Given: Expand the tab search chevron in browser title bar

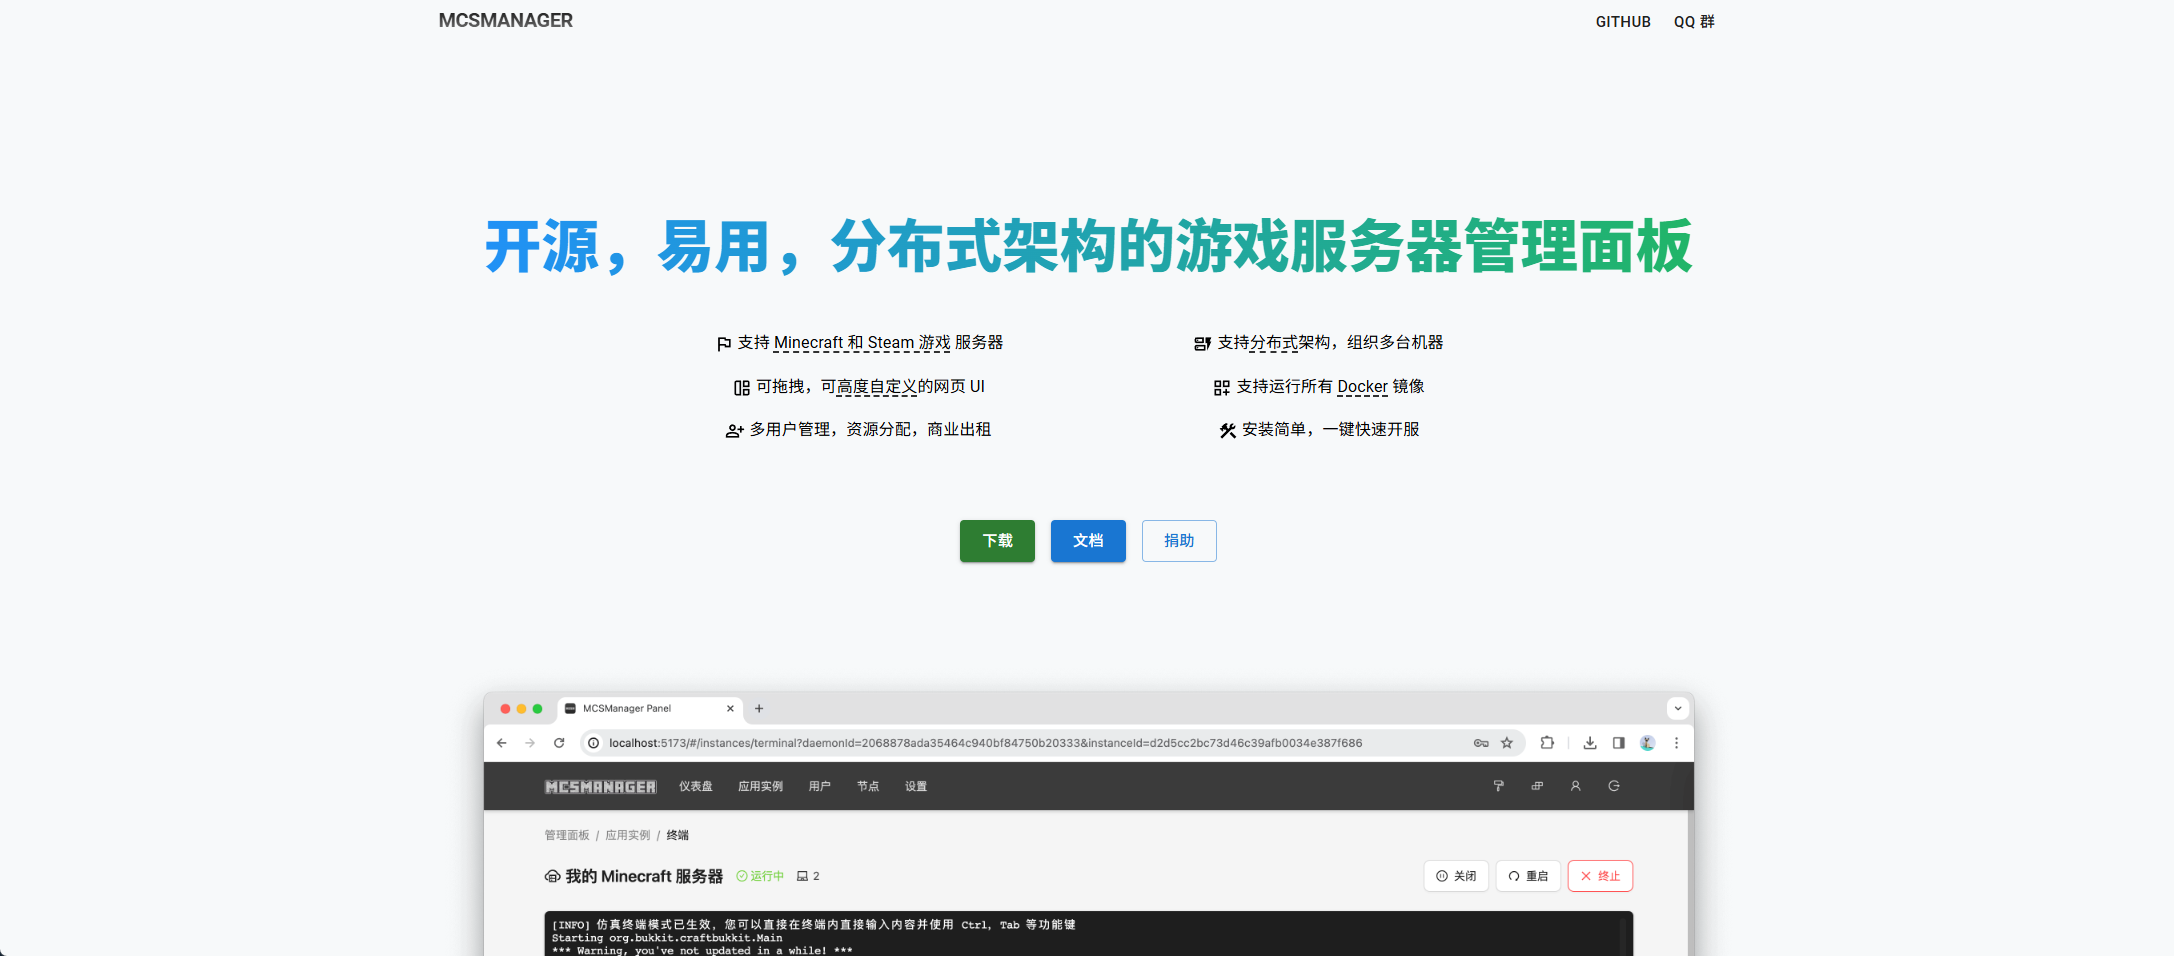Looking at the screenshot, I should tap(1678, 709).
